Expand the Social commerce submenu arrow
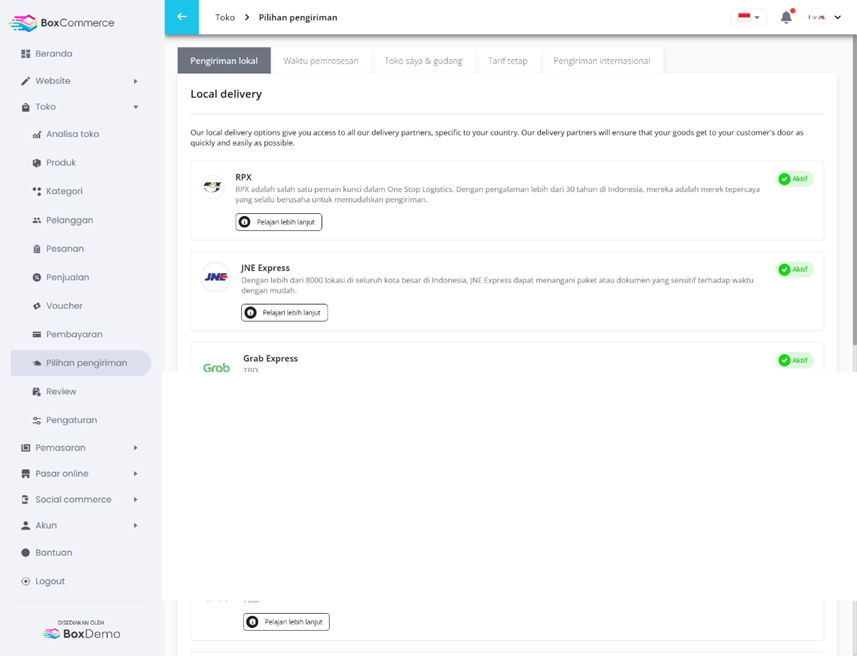The image size is (857, 656). pyautogui.click(x=136, y=500)
